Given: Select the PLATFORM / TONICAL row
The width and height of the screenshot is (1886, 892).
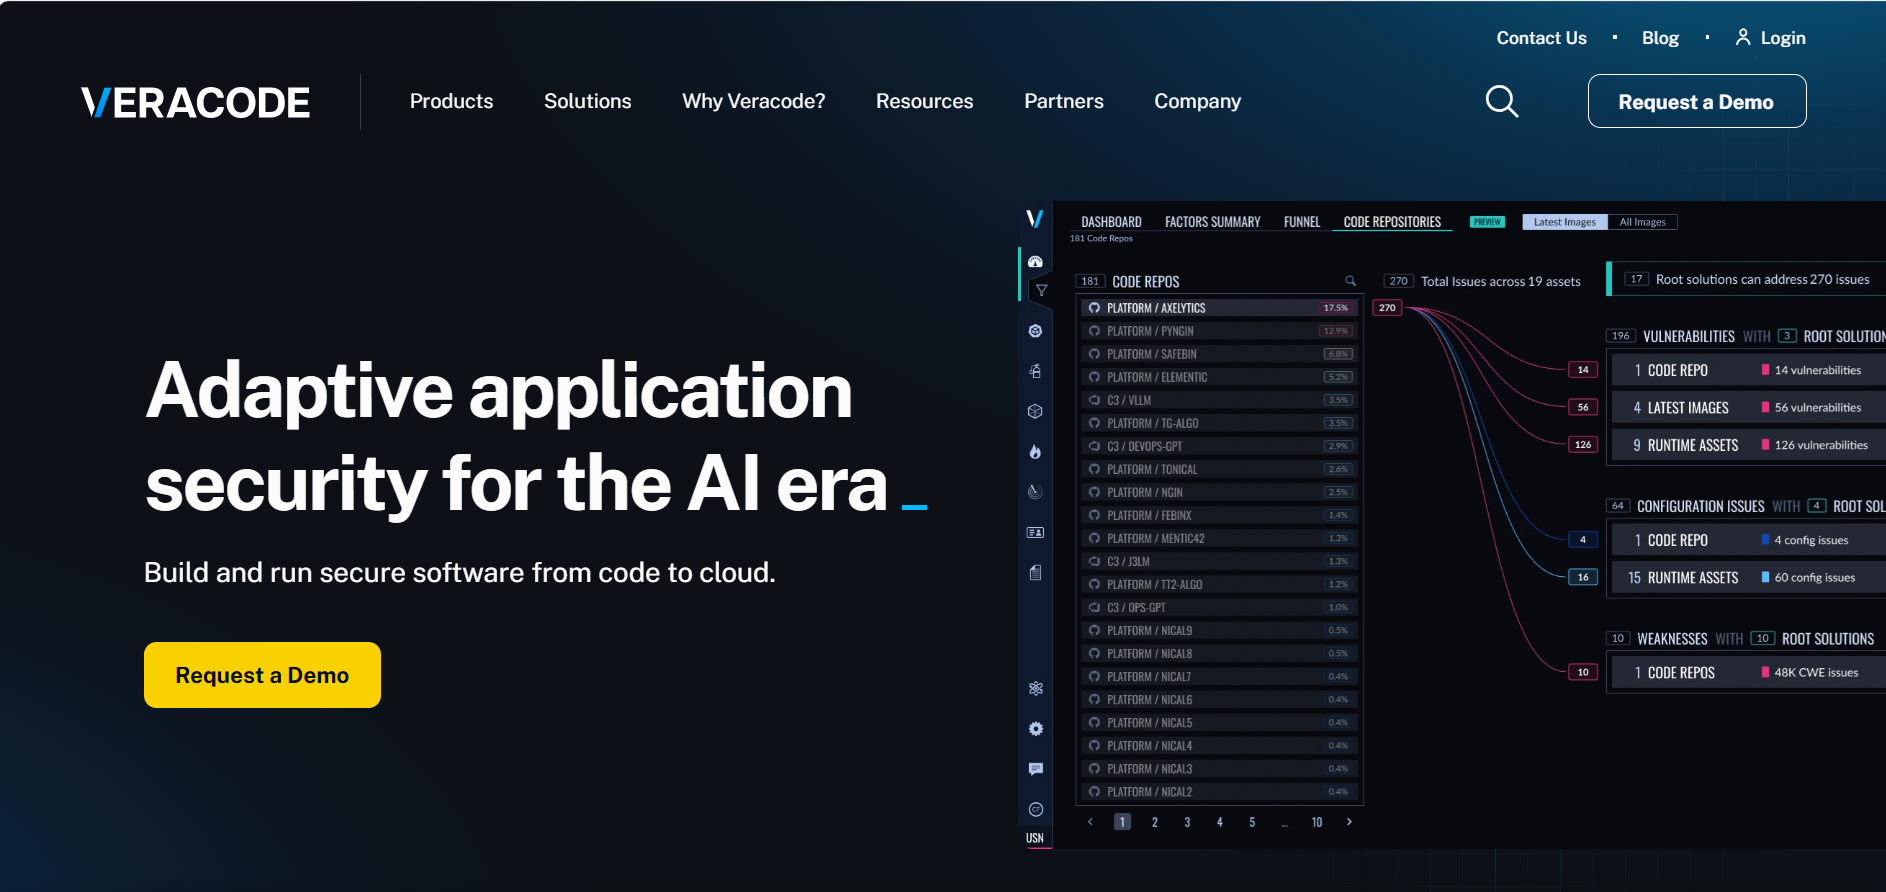Looking at the screenshot, I should click(1219, 469).
